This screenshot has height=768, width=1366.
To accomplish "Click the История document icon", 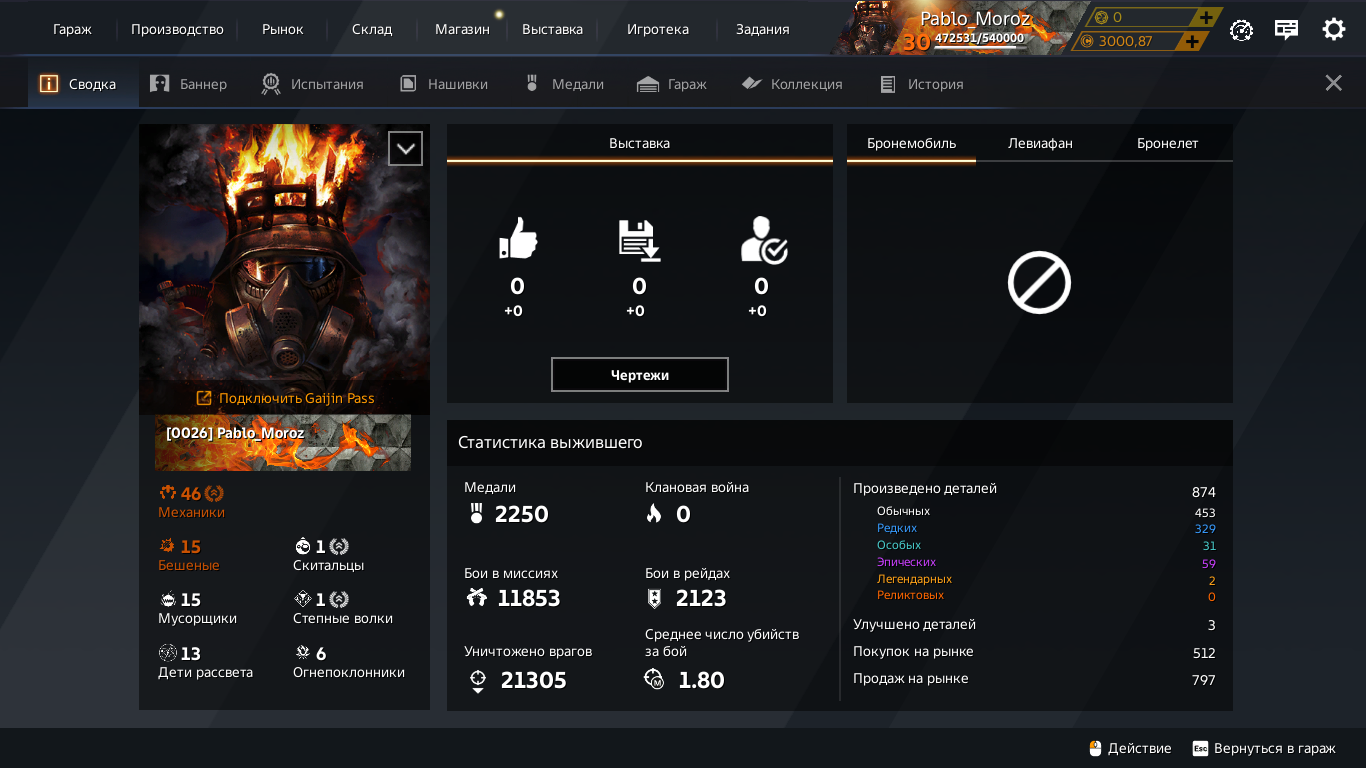I will [888, 84].
